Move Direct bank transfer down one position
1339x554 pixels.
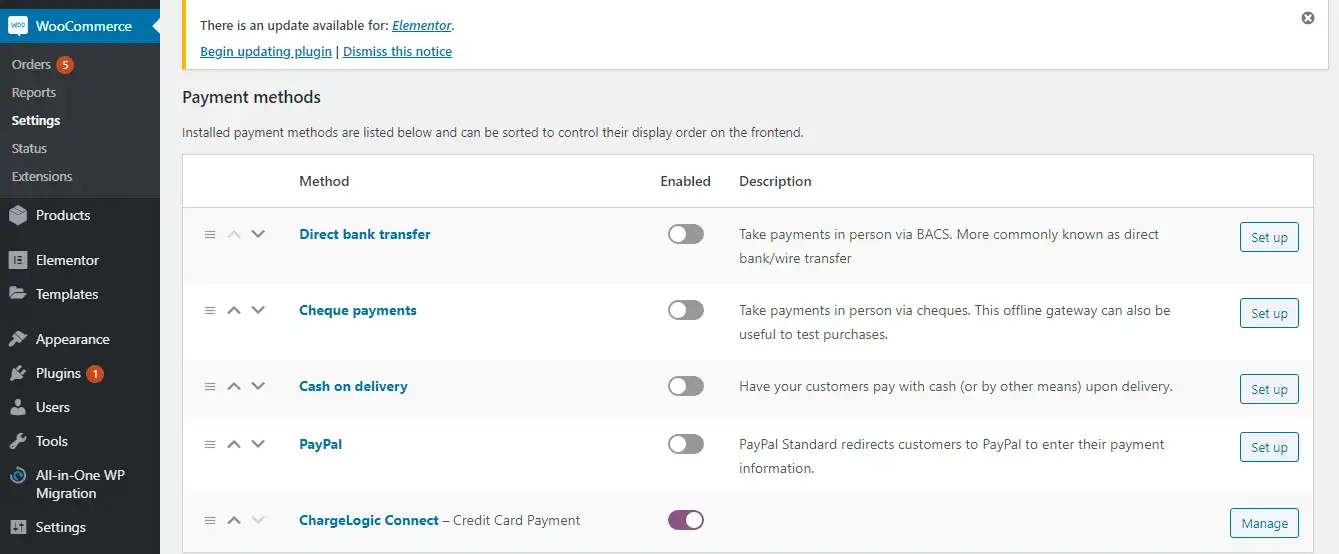coord(258,234)
